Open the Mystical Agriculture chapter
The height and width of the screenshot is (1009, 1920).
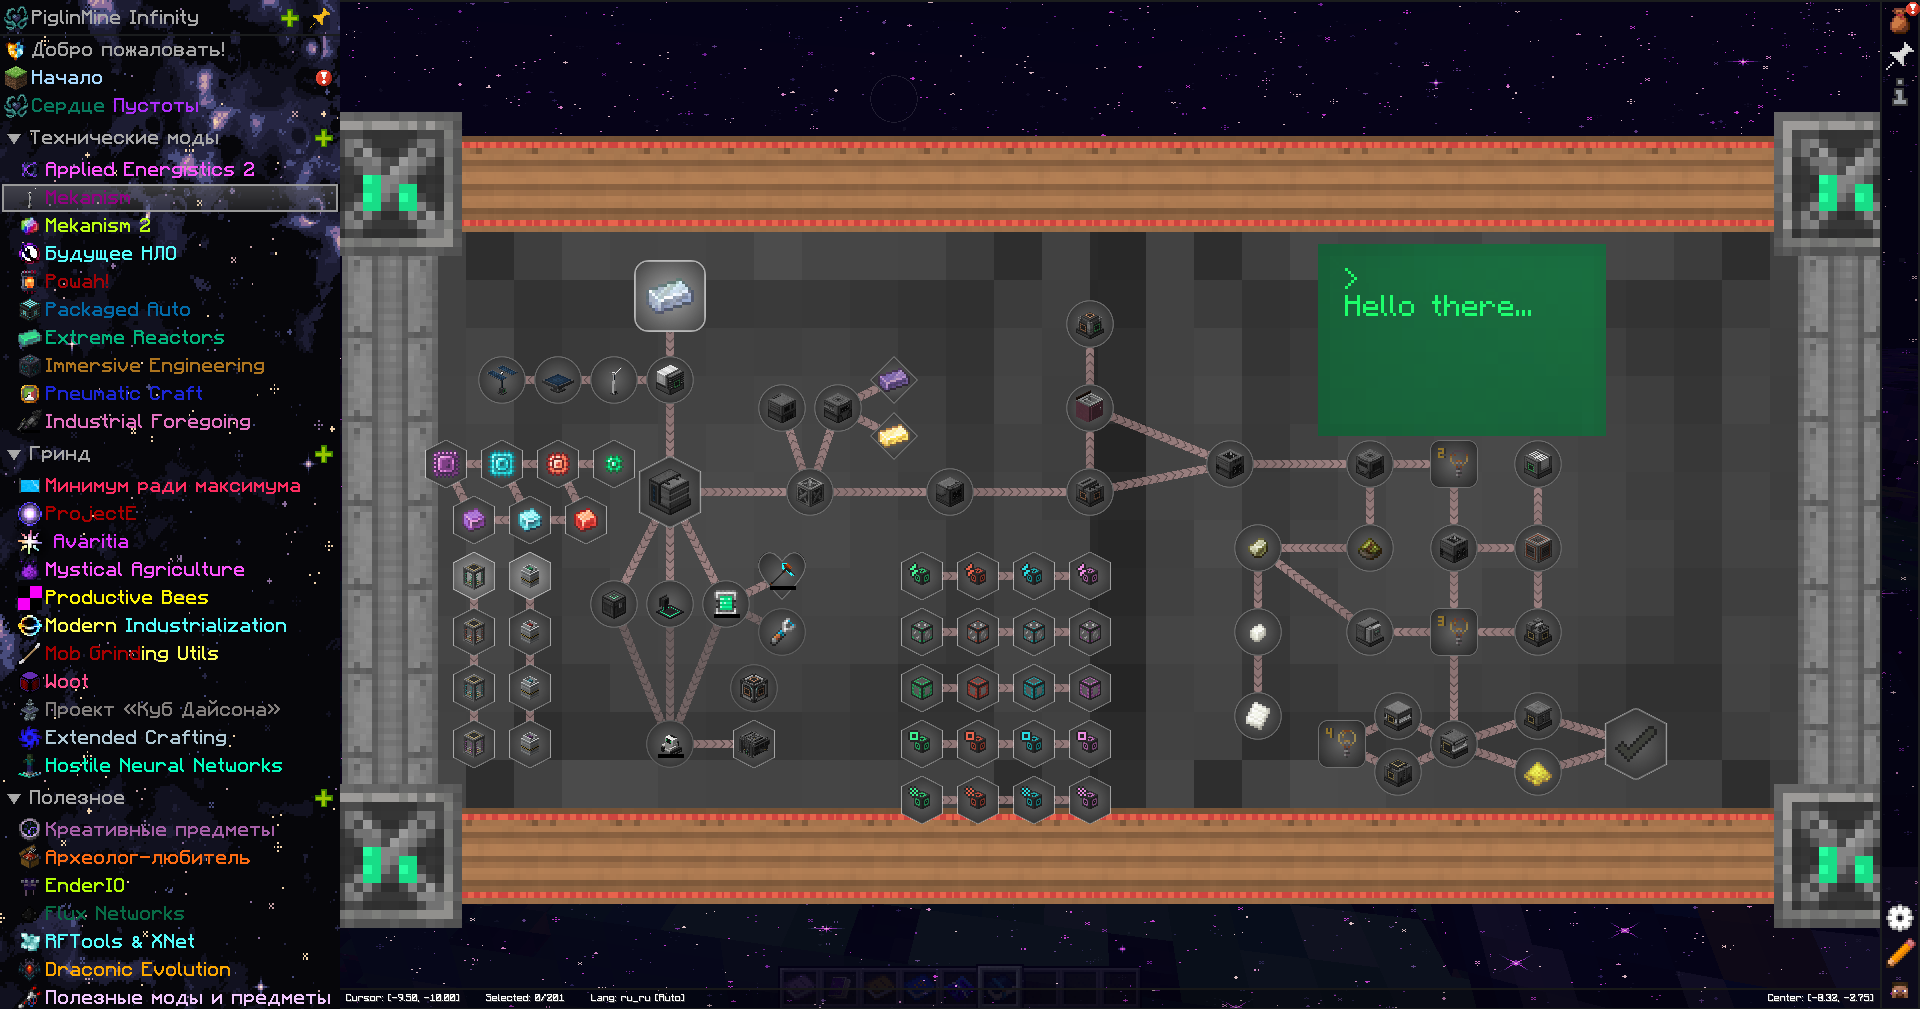coord(170,569)
